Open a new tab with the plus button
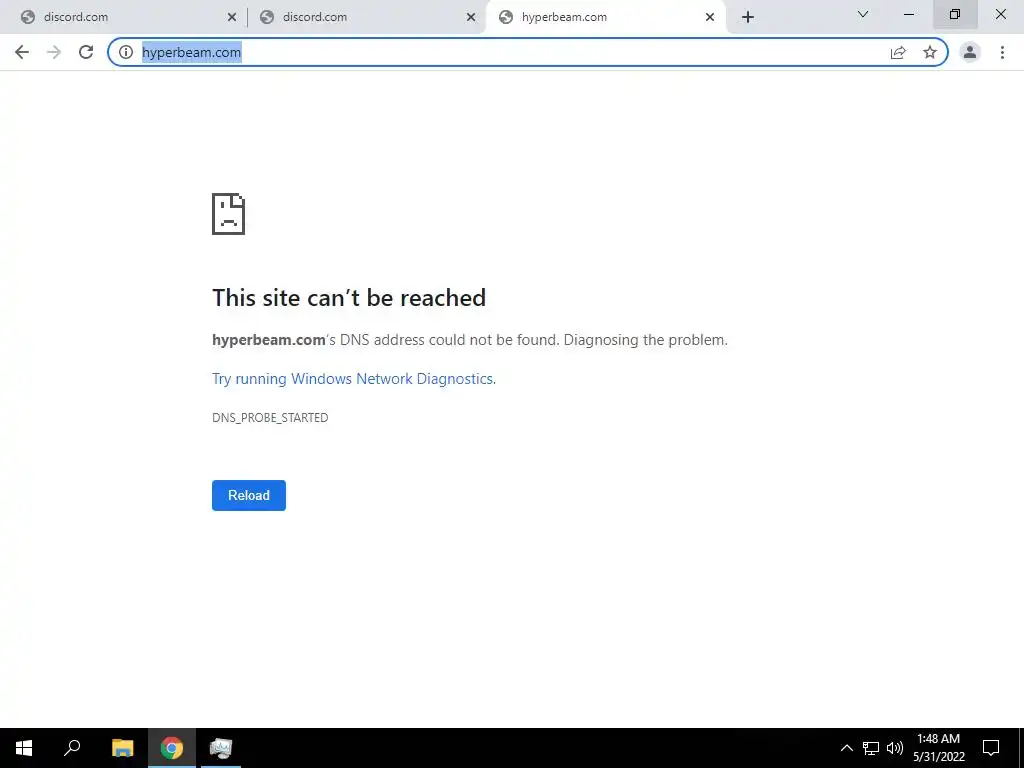Viewport: 1024px width, 768px height. coord(748,17)
